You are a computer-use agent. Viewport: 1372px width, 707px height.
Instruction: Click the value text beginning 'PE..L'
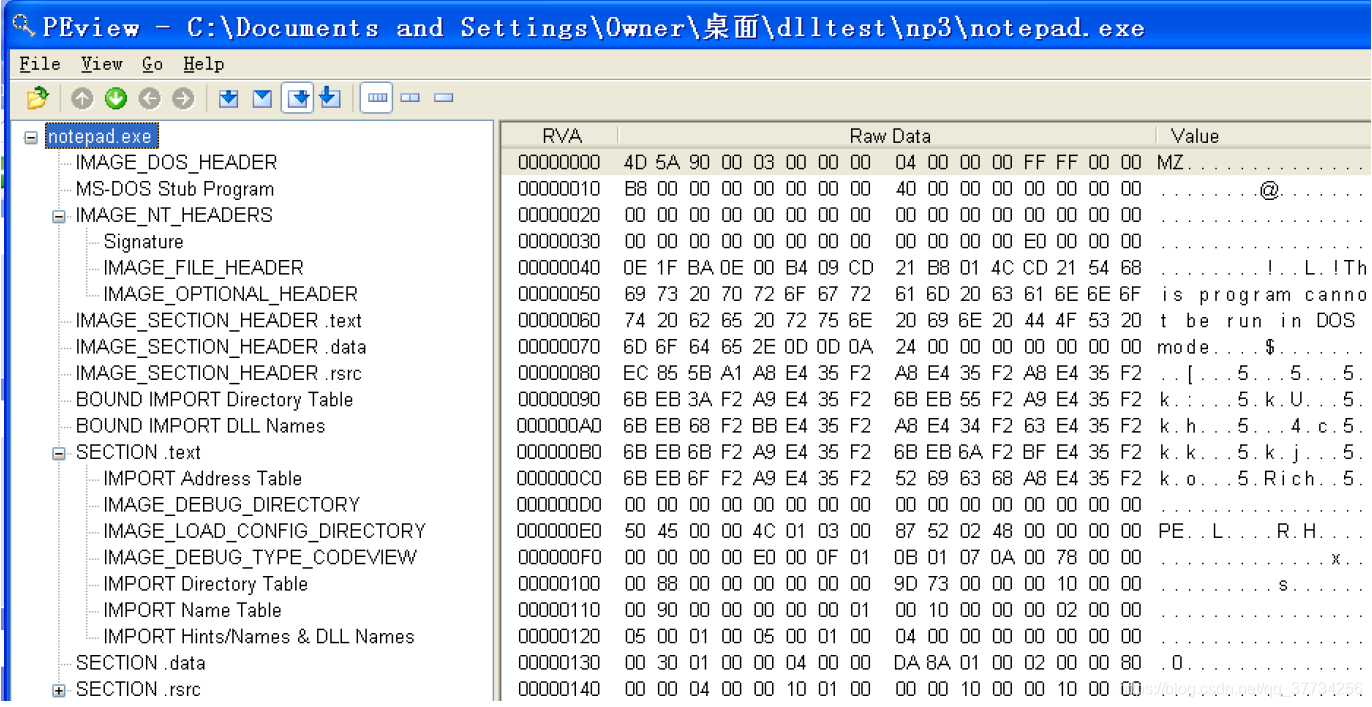click(1263, 531)
